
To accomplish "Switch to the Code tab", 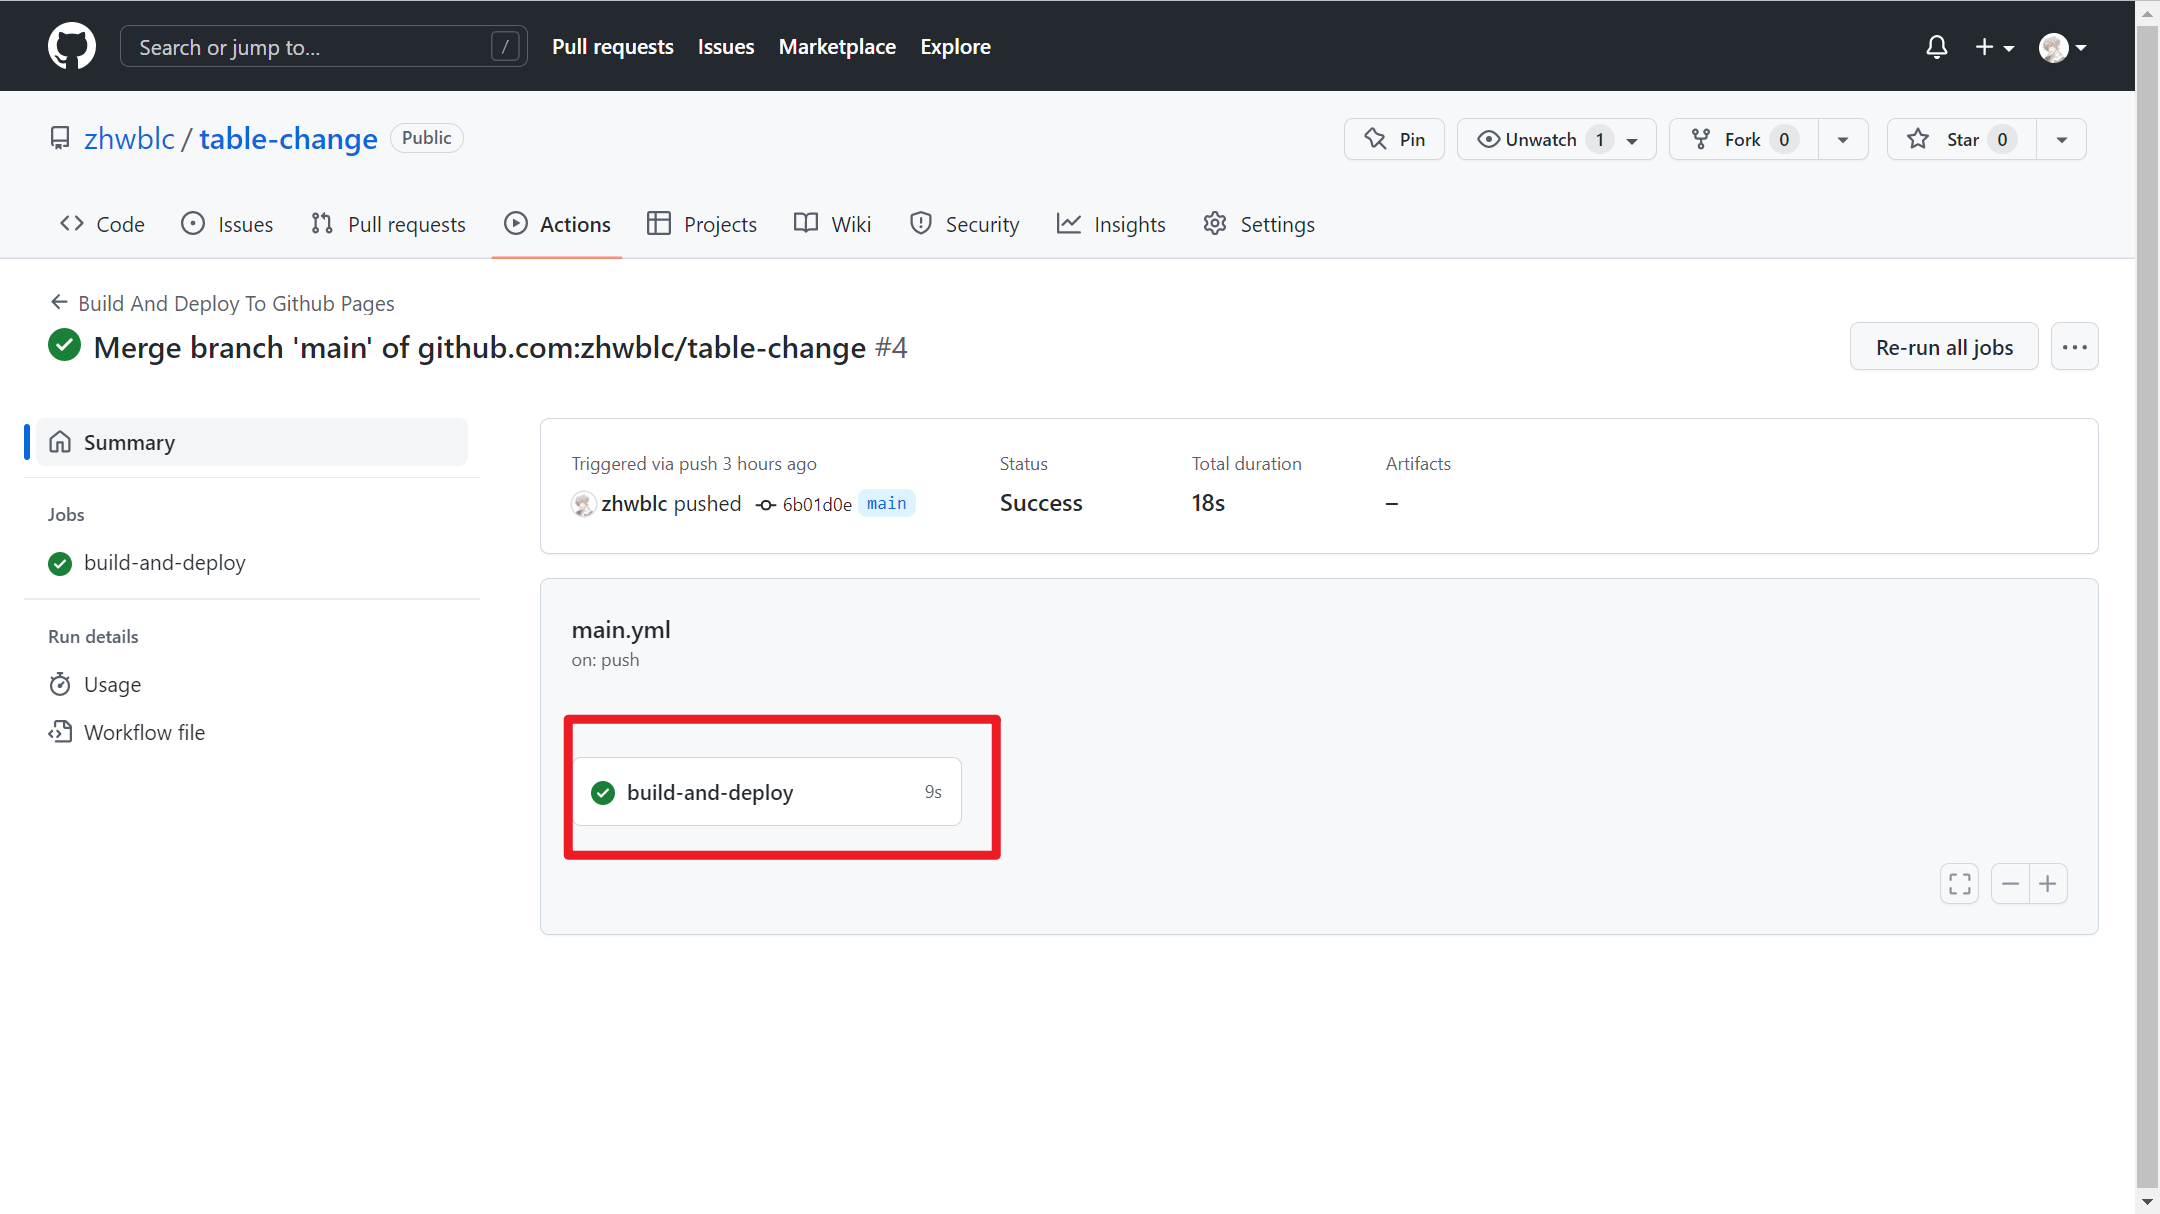I will click(102, 224).
